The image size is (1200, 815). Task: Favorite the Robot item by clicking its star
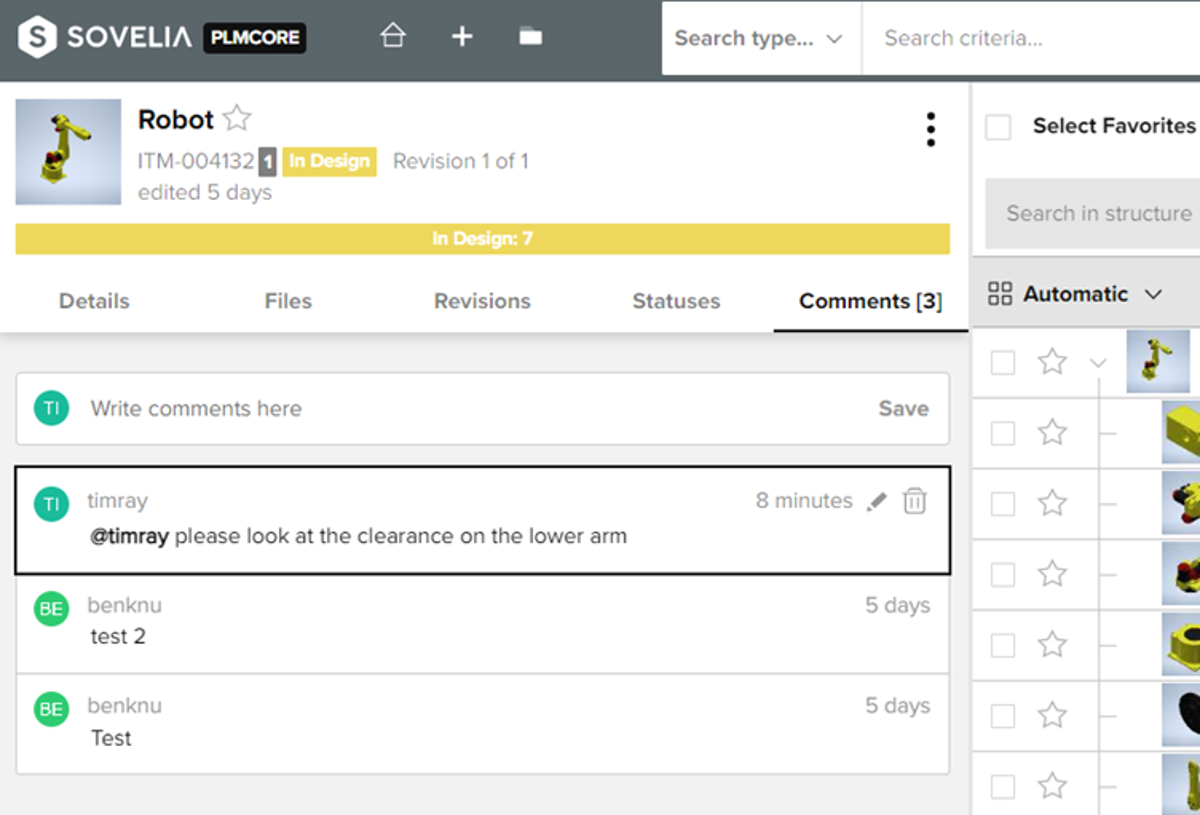(x=237, y=118)
